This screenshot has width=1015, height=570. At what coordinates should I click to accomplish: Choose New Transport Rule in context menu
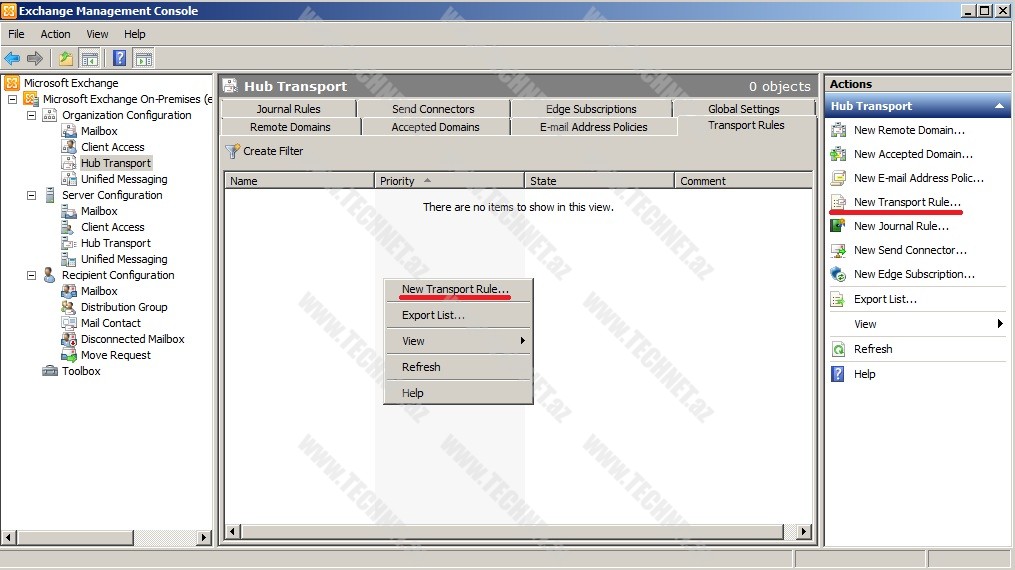tap(455, 289)
